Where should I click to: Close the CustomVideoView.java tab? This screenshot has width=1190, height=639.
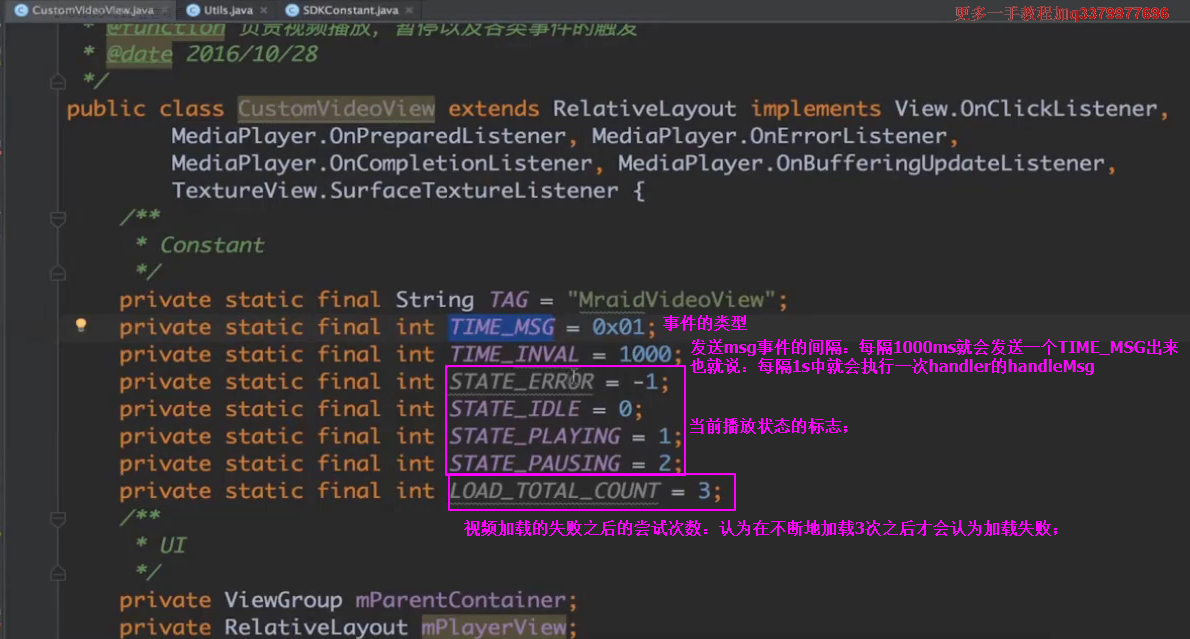pyautogui.click(x=164, y=10)
